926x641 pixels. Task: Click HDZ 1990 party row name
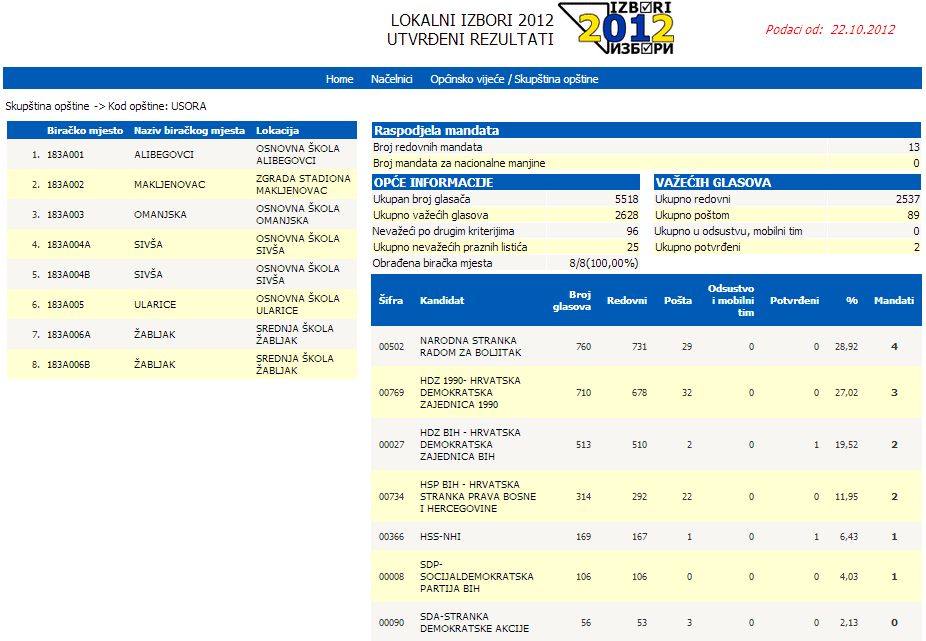tap(470, 392)
